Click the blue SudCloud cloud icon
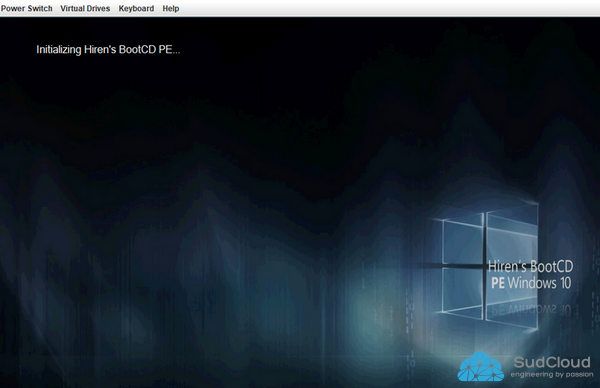The width and height of the screenshot is (600, 388). click(481, 367)
